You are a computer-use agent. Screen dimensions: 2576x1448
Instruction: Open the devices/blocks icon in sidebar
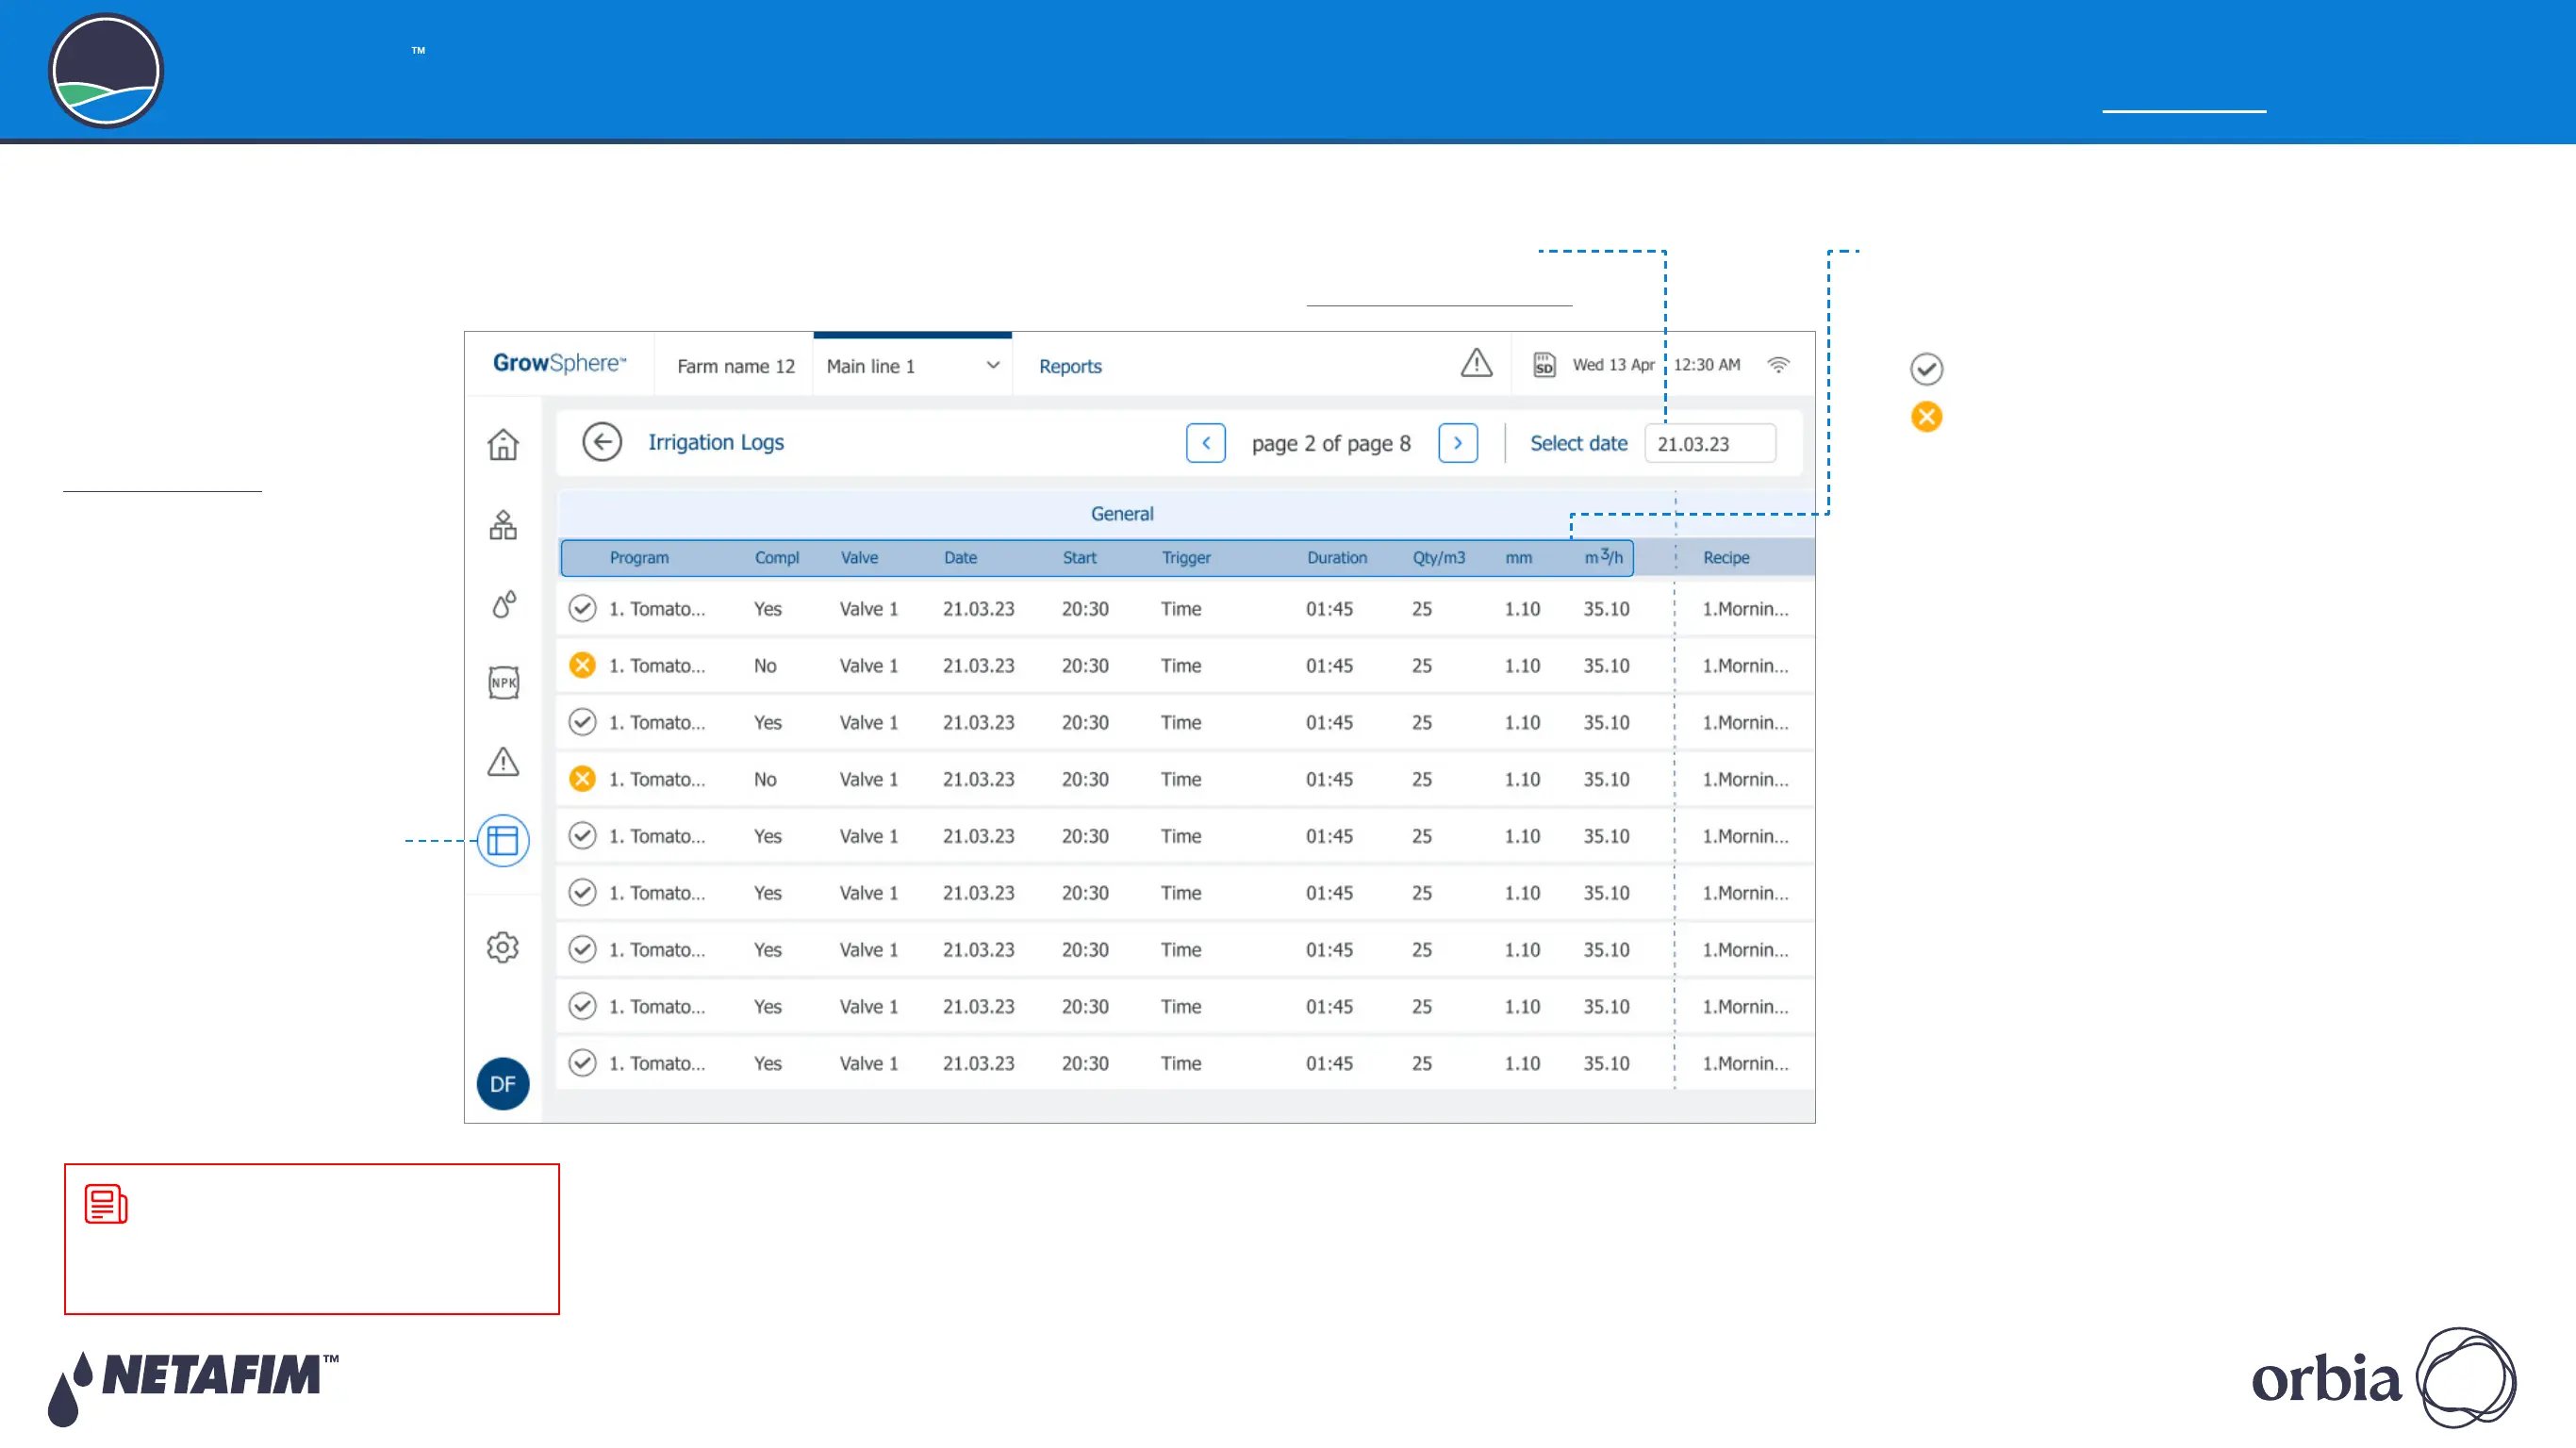503,524
